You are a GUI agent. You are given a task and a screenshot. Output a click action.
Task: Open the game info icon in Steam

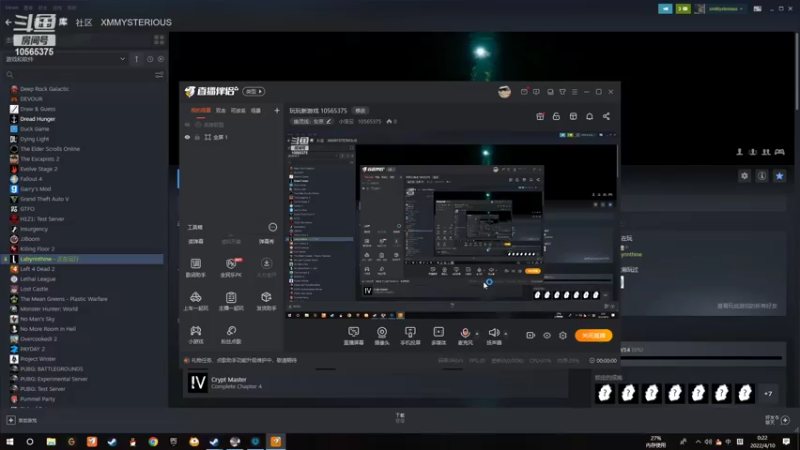coord(762,176)
